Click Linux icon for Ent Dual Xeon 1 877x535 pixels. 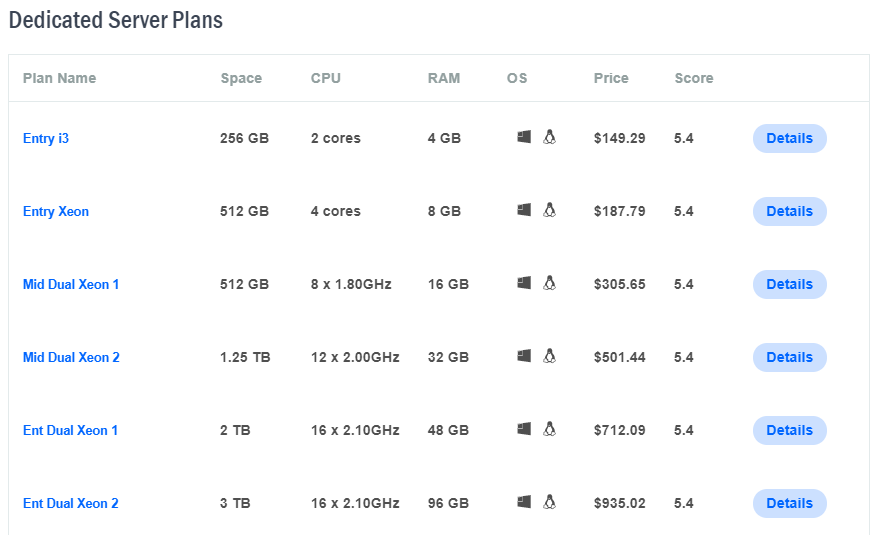[549, 429]
